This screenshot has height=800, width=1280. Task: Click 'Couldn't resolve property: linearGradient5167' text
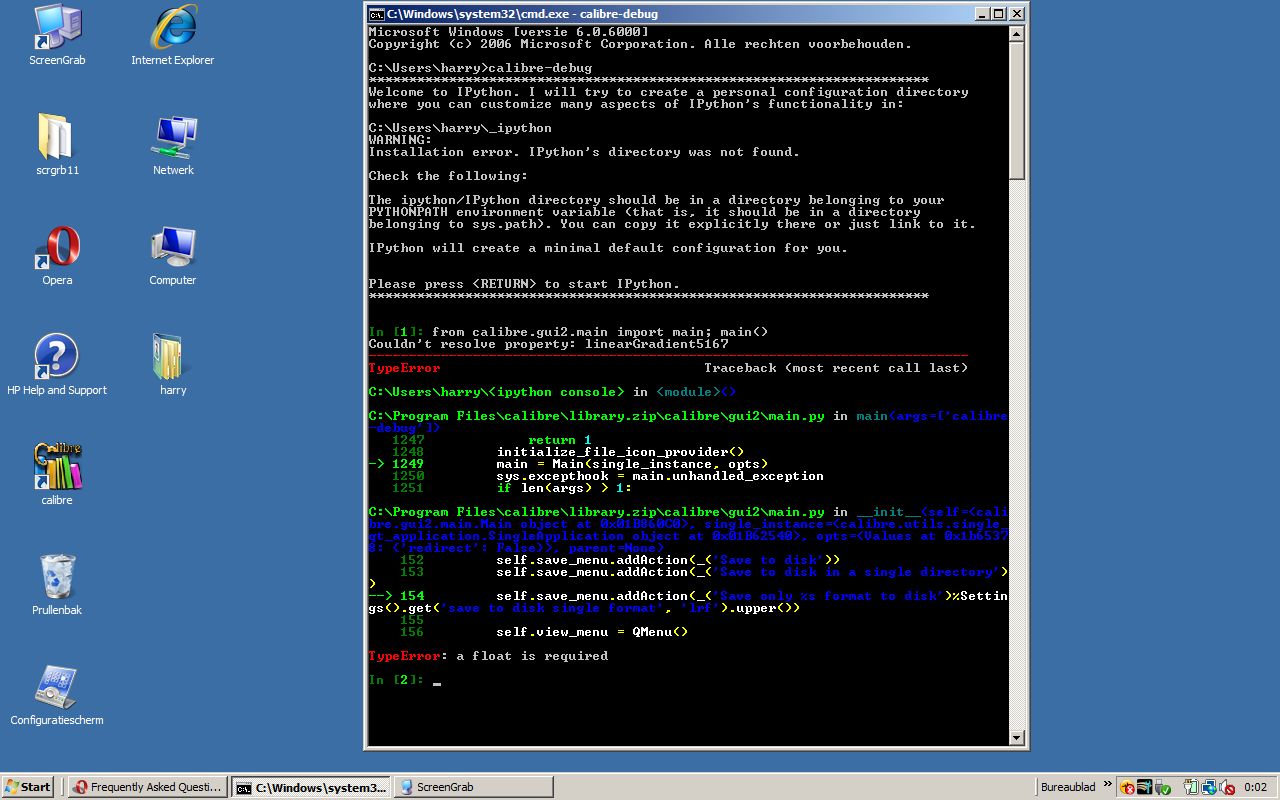pyautogui.click(x=548, y=344)
